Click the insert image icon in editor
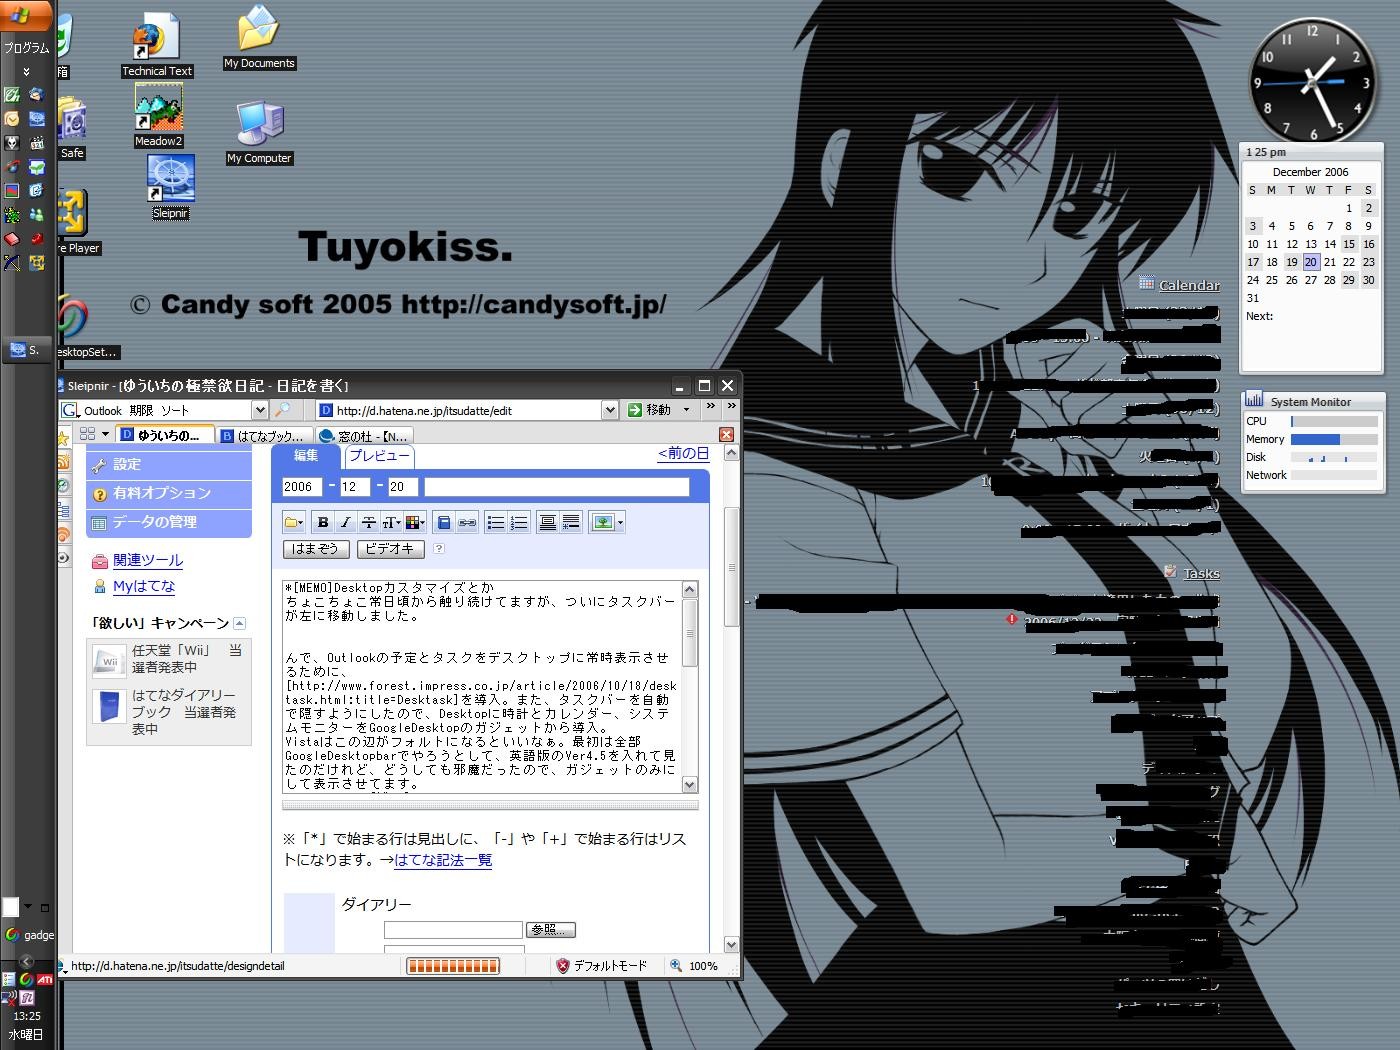 click(x=602, y=522)
